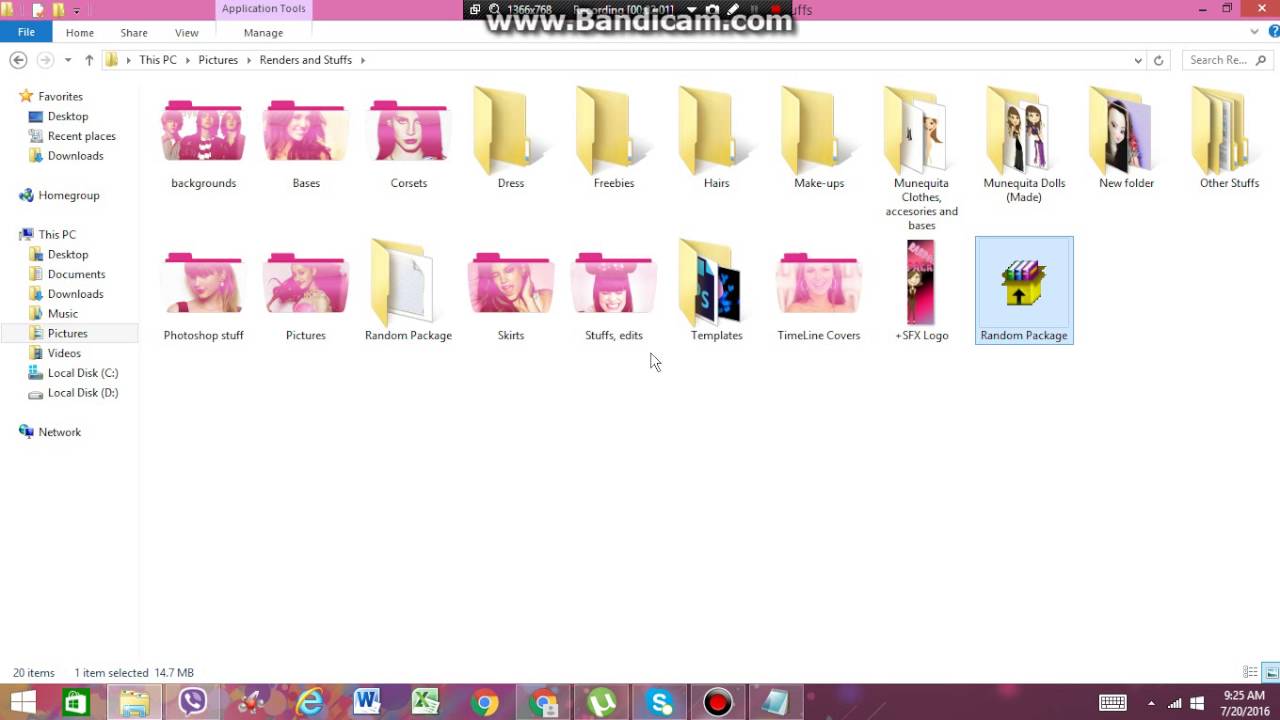Switch to the Share ribbon tab
This screenshot has height=720, width=1280.
134,33
